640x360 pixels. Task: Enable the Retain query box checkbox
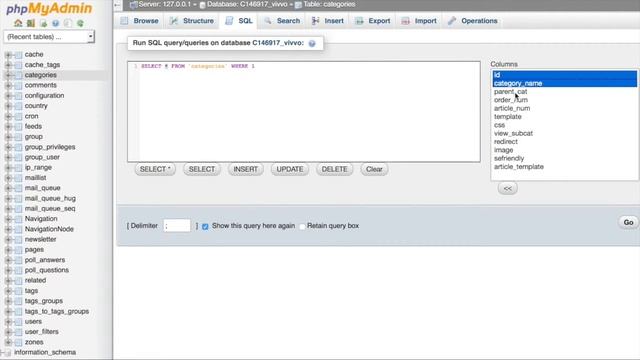[x=302, y=227]
